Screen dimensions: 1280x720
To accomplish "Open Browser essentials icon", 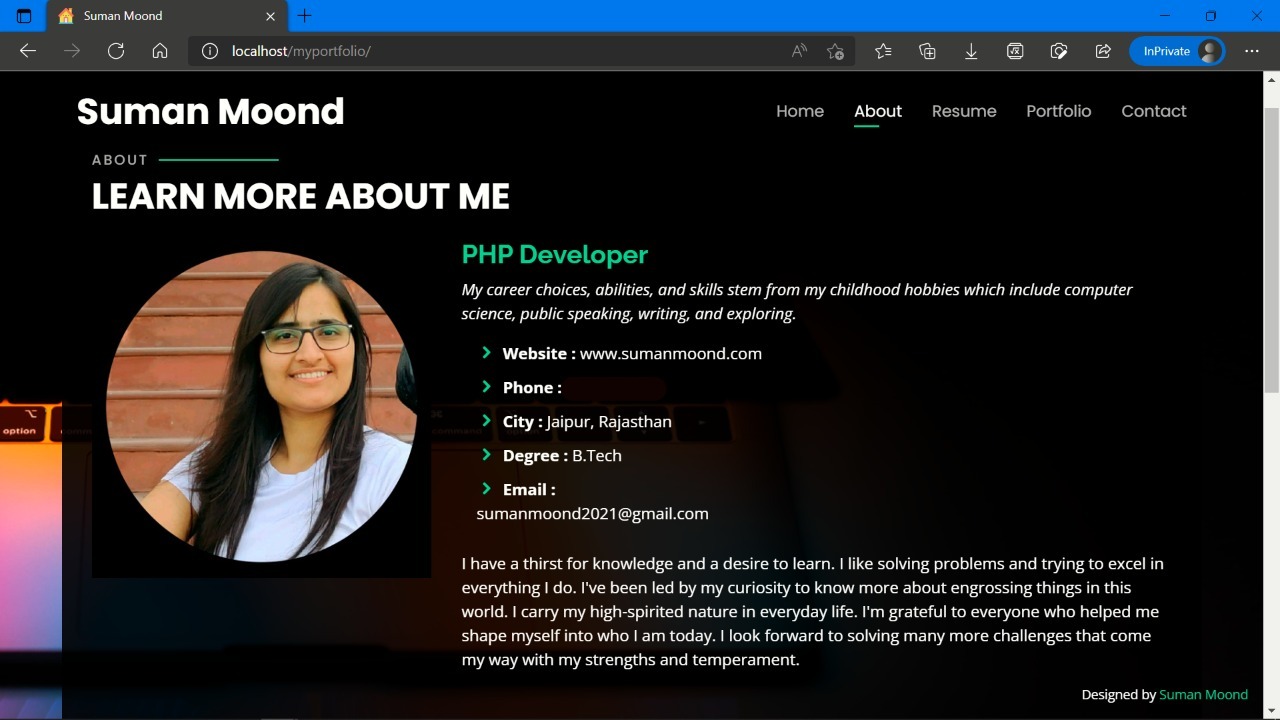I will click(1059, 51).
